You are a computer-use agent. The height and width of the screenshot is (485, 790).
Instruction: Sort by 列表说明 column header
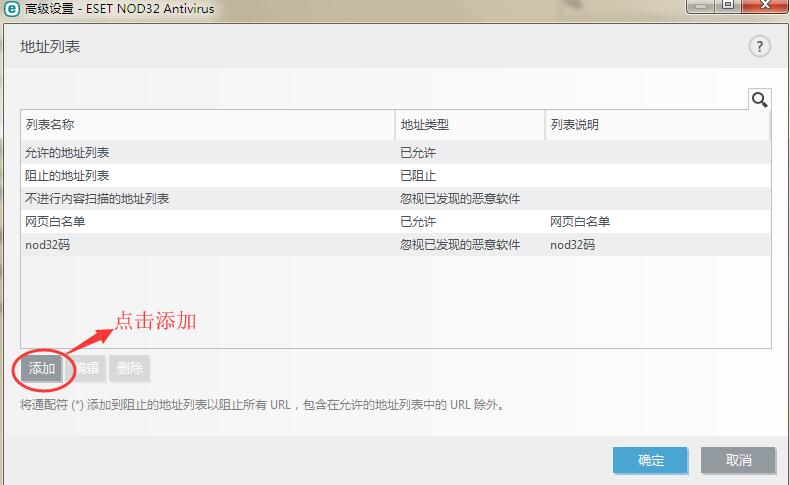click(x=657, y=124)
